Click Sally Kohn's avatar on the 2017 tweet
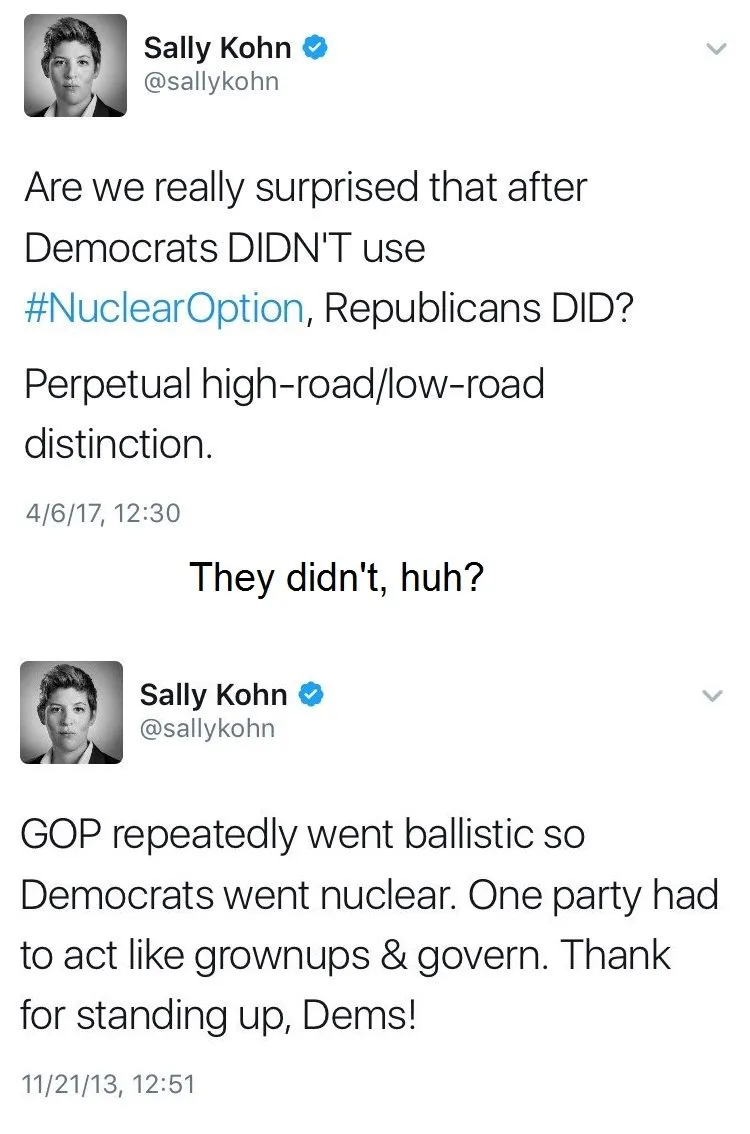The width and height of the screenshot is (750, 1134). click(76, 66)
